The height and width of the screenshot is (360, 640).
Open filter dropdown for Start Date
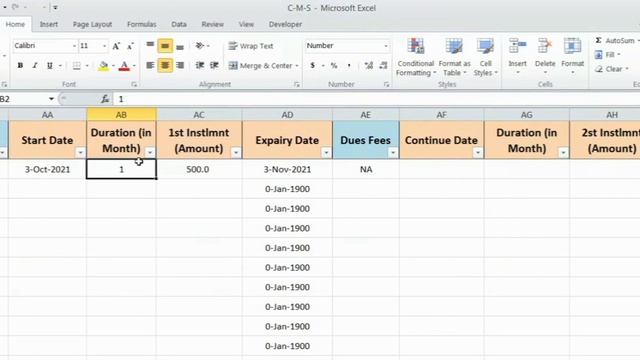[x=80, y=153]
